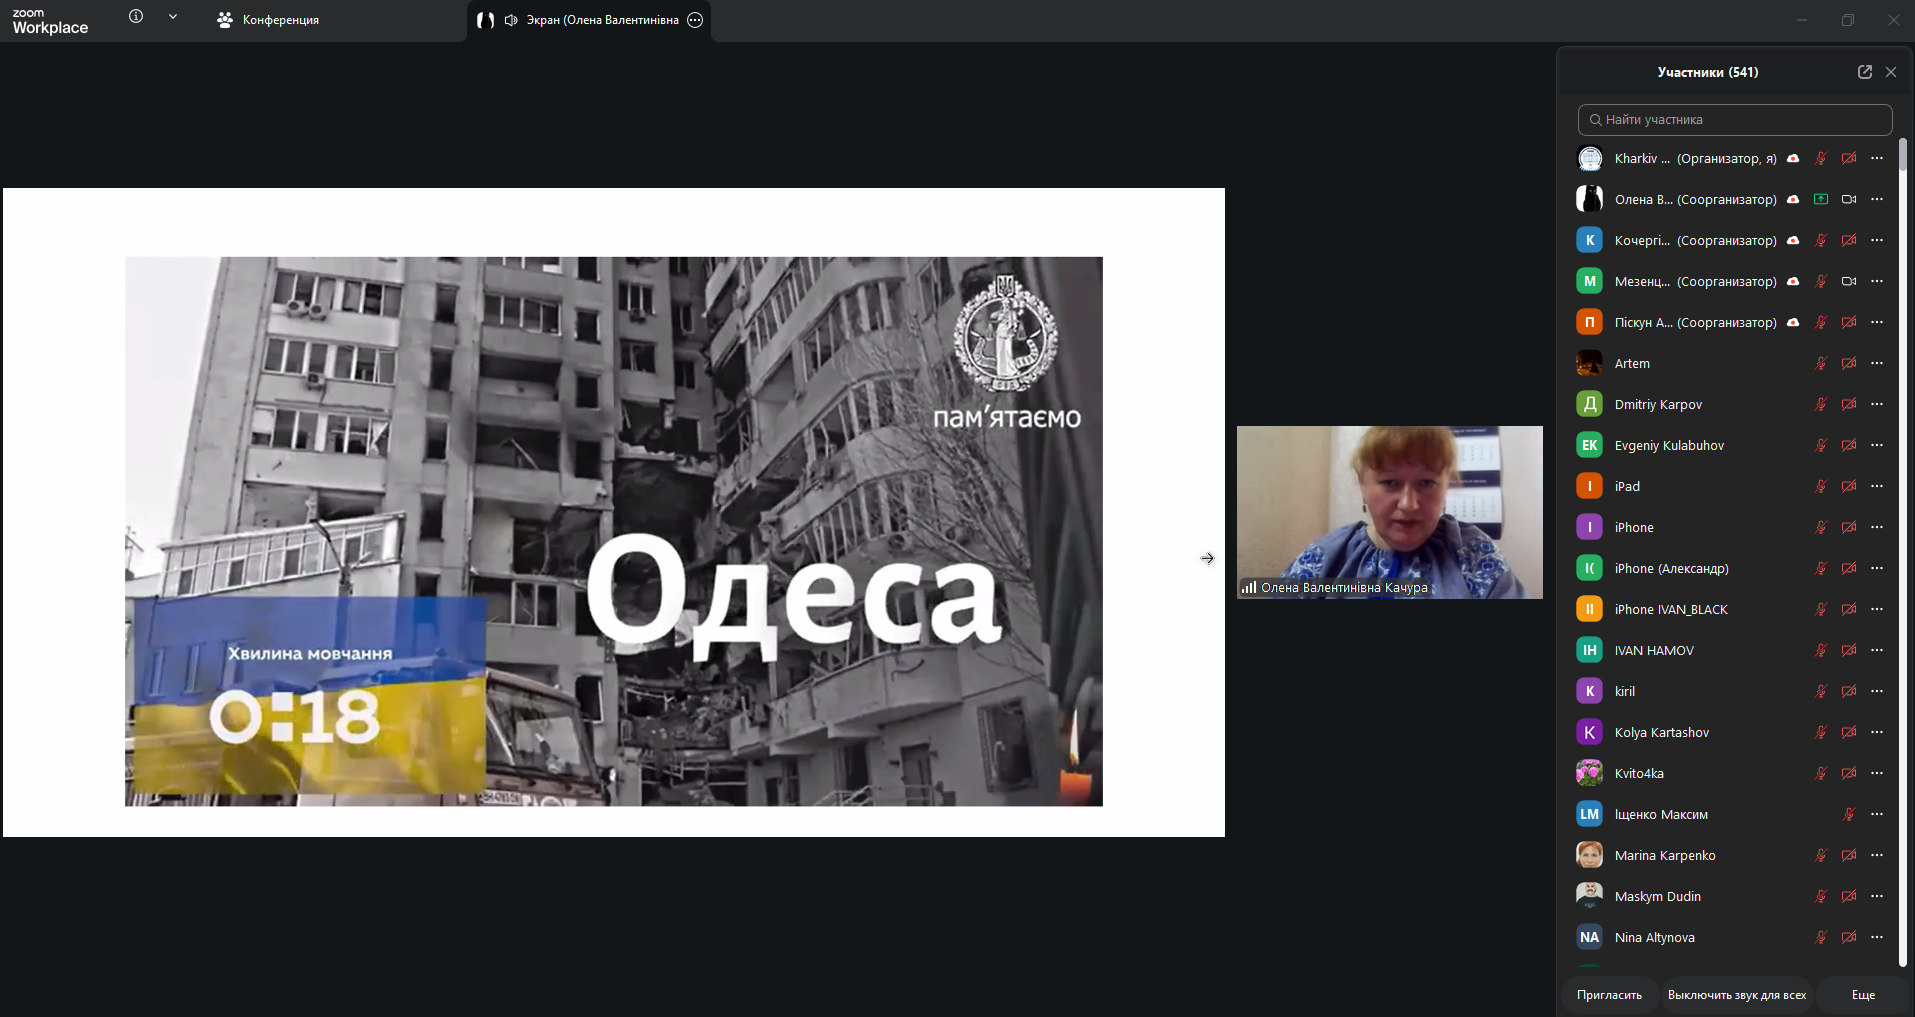Focus the Найти участника search field
The height and width of the screenshot is (1017, 1915).
tap(1735, 119)
